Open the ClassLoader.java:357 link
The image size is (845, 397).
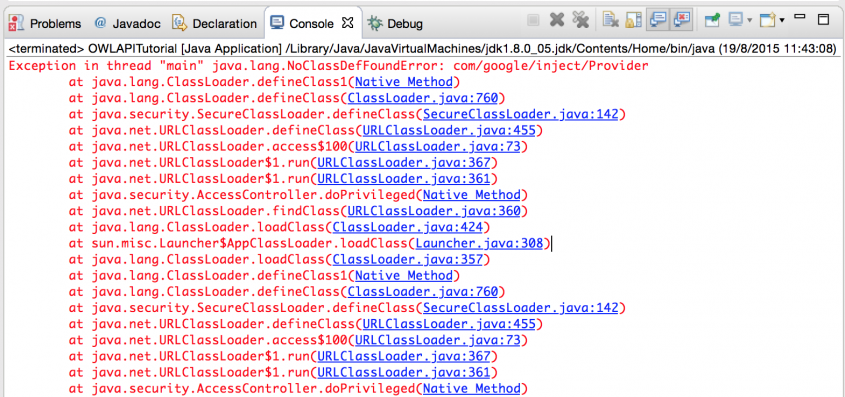407,260
